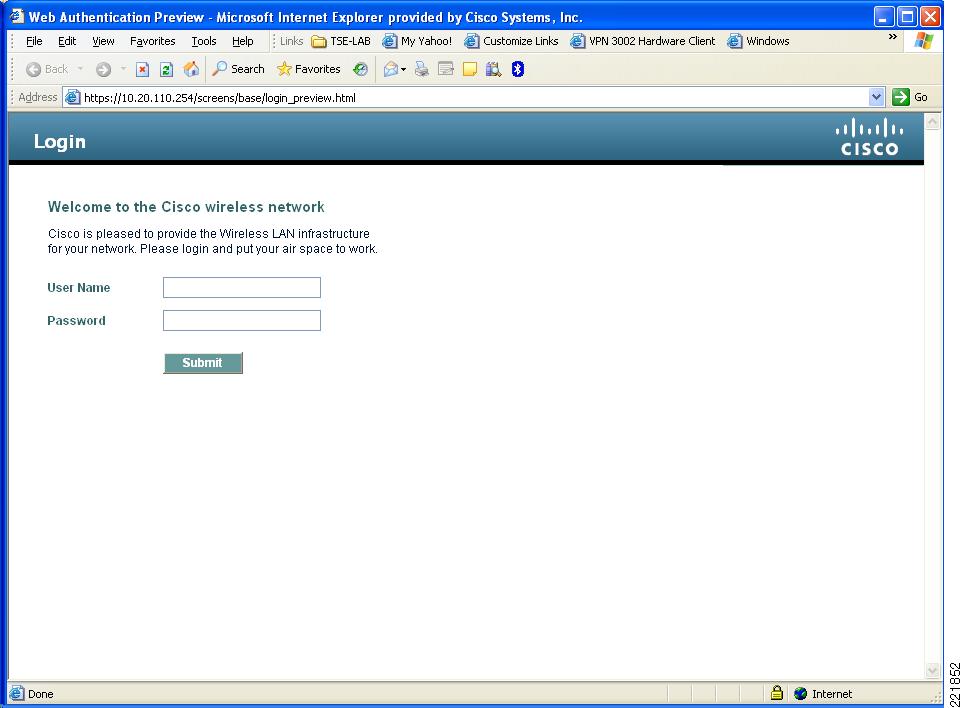961x708 pixels.
Task: Click the scrollbar up arrow
Action: point(932,122)
